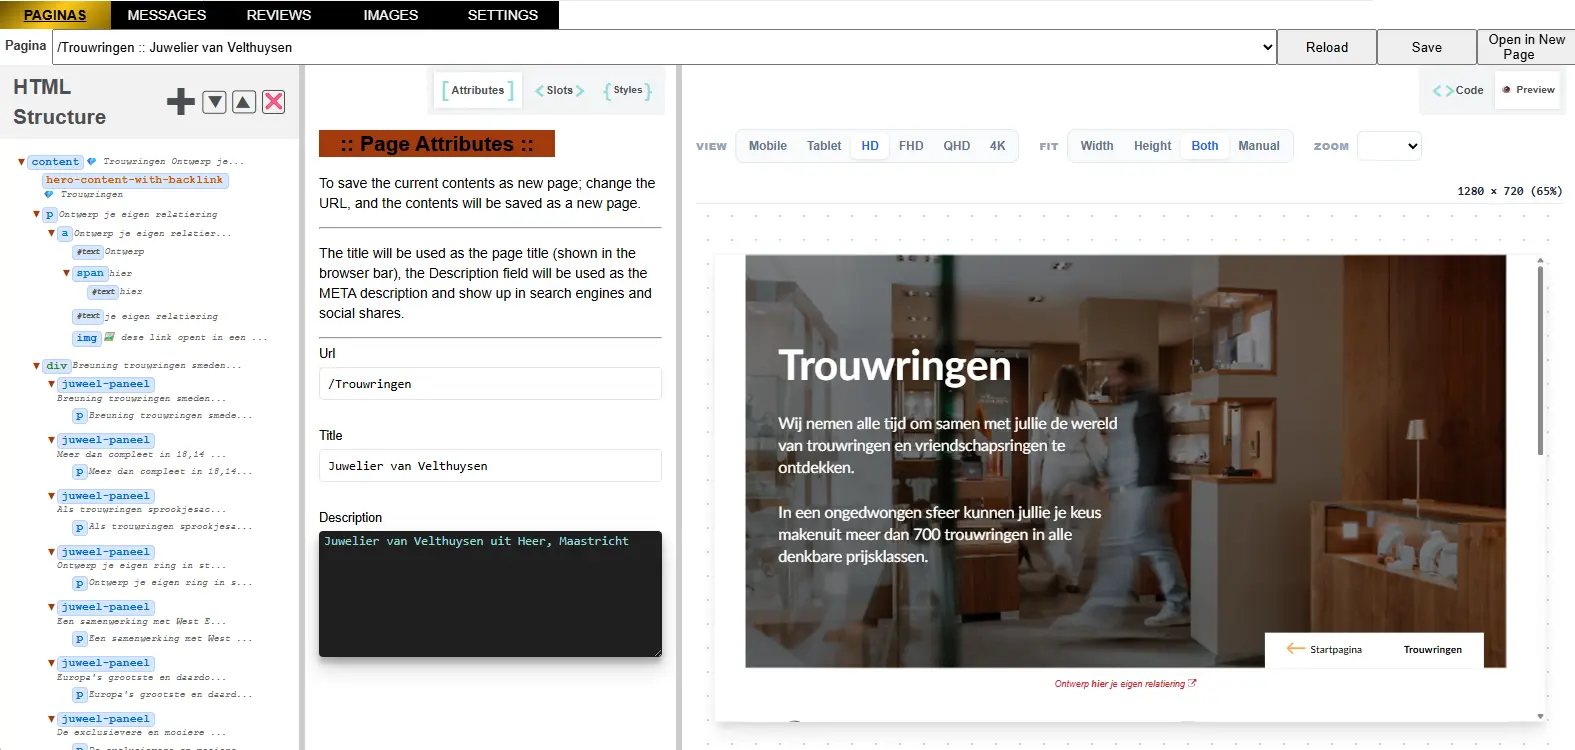1575x750 pixels.
Task: Click the '1280 × 720 (65%)' size readout
Action: click(1509, 191)
